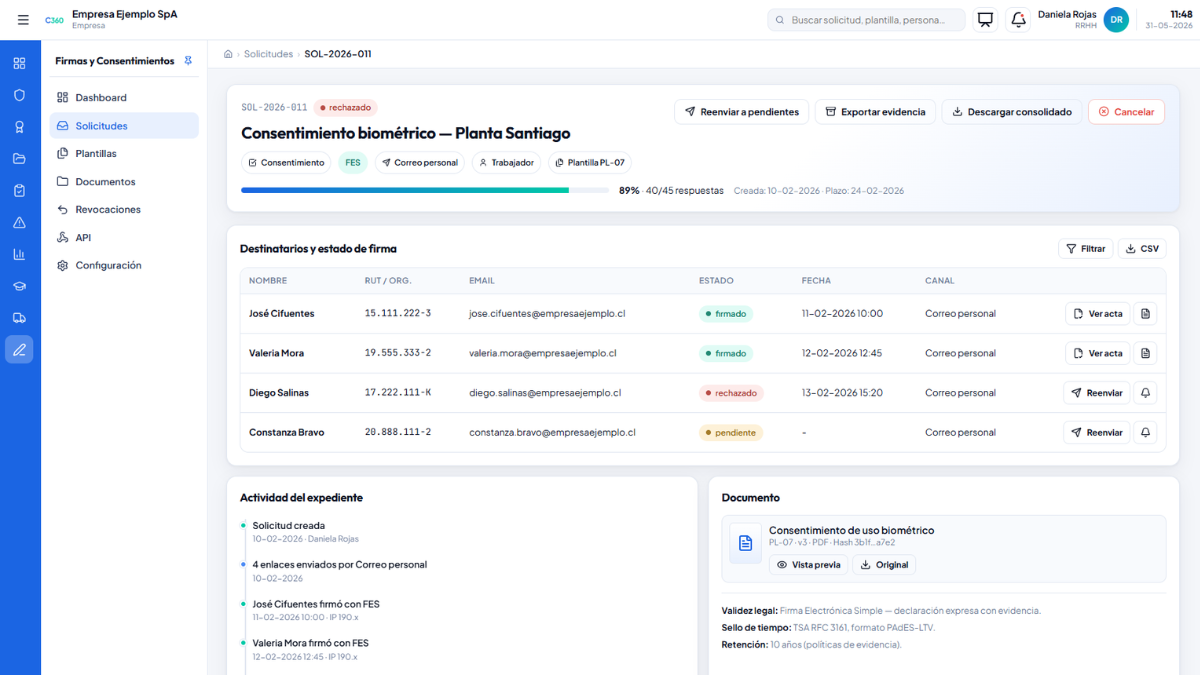Screen dimensions: 1200x675
Task: Click the red Cancelar button
Action: [x=1126, y=112]
